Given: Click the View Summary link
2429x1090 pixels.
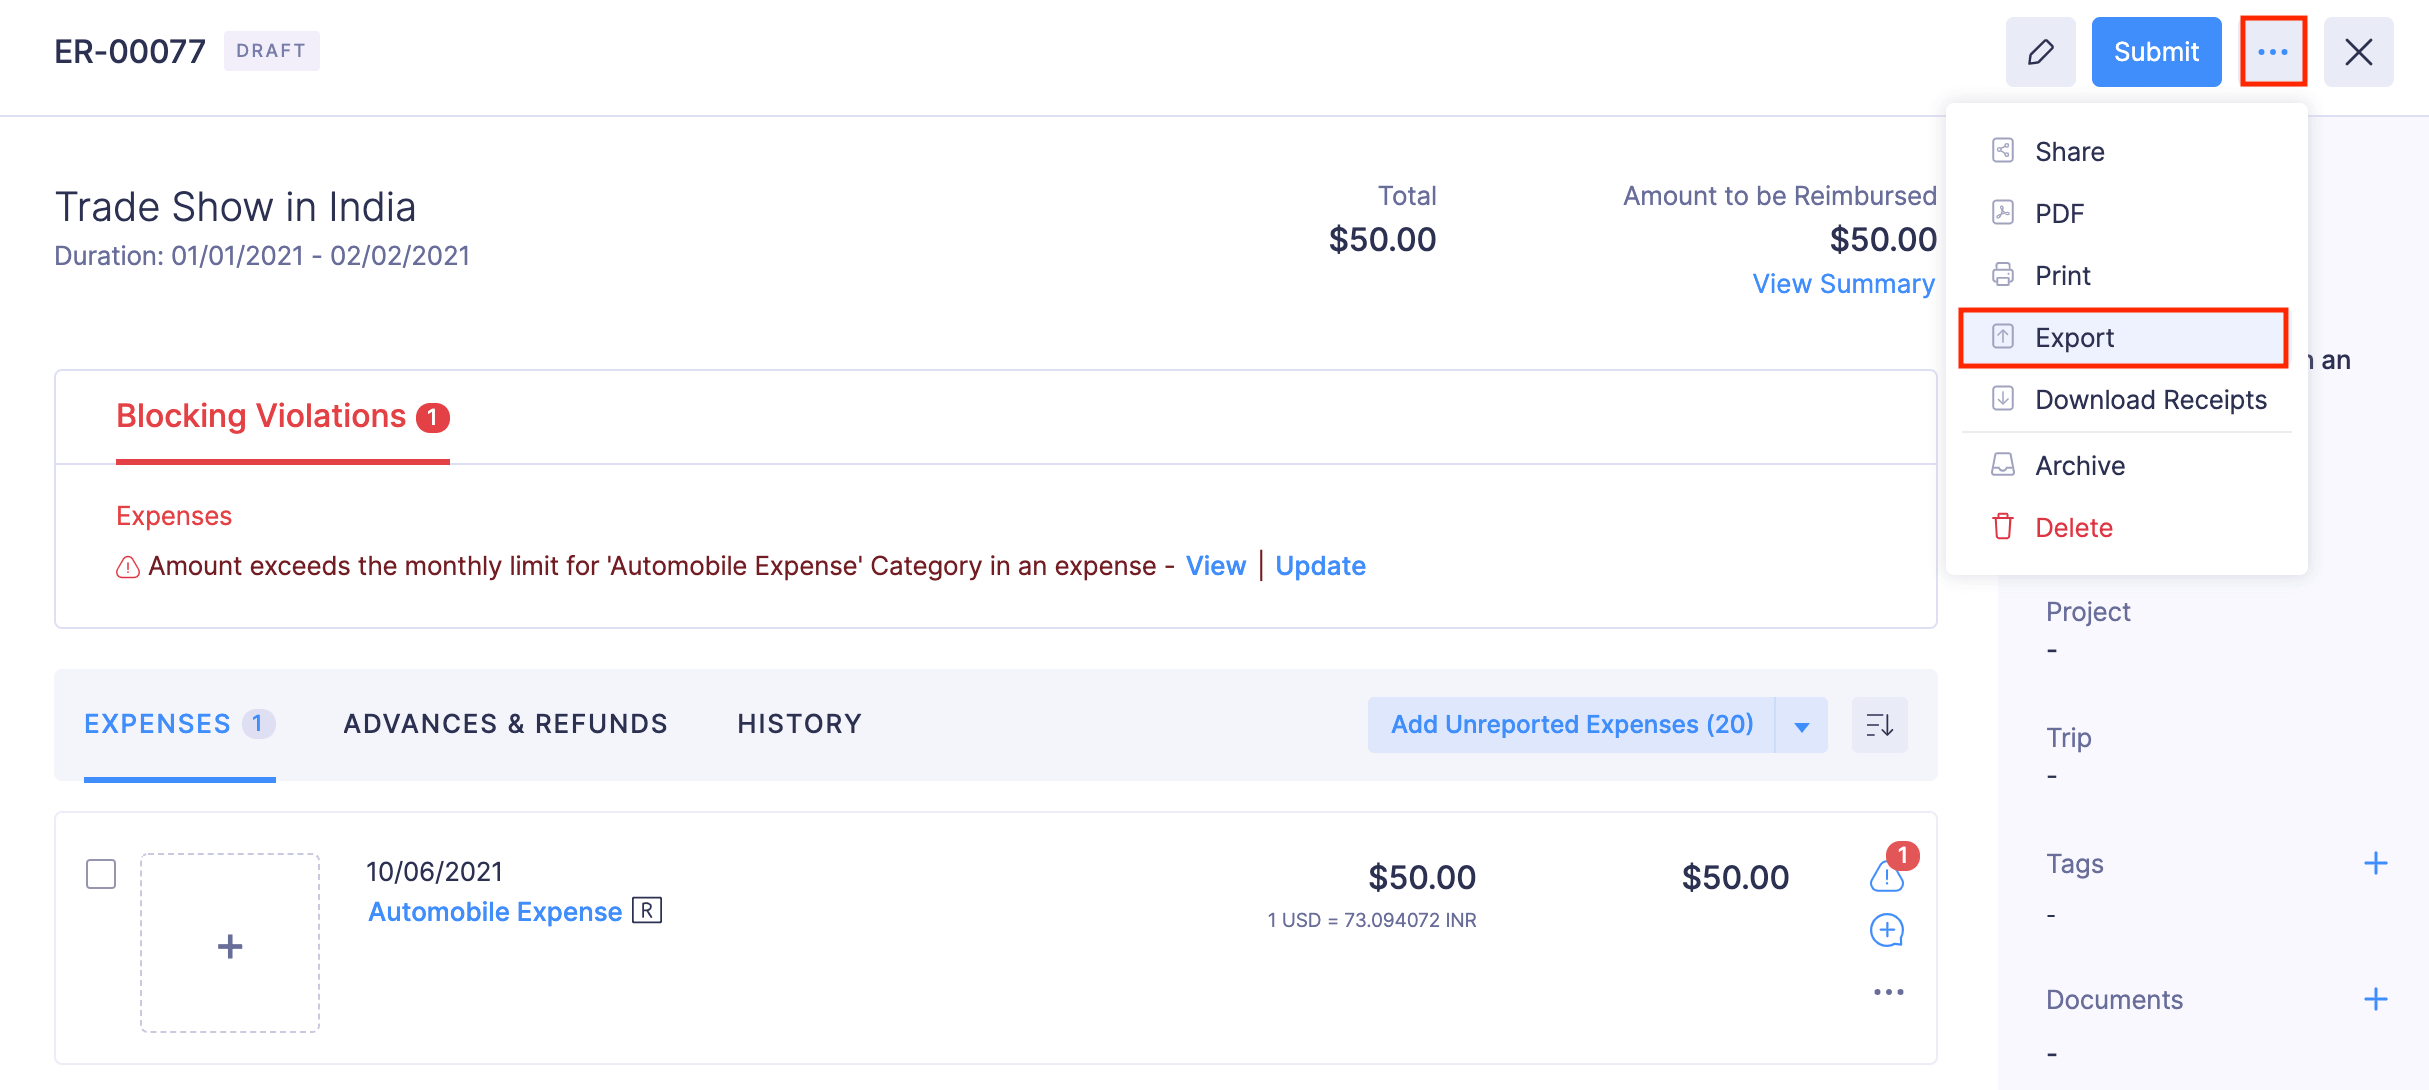Looking at the screenshot, I should click(x=1843, y=284).
